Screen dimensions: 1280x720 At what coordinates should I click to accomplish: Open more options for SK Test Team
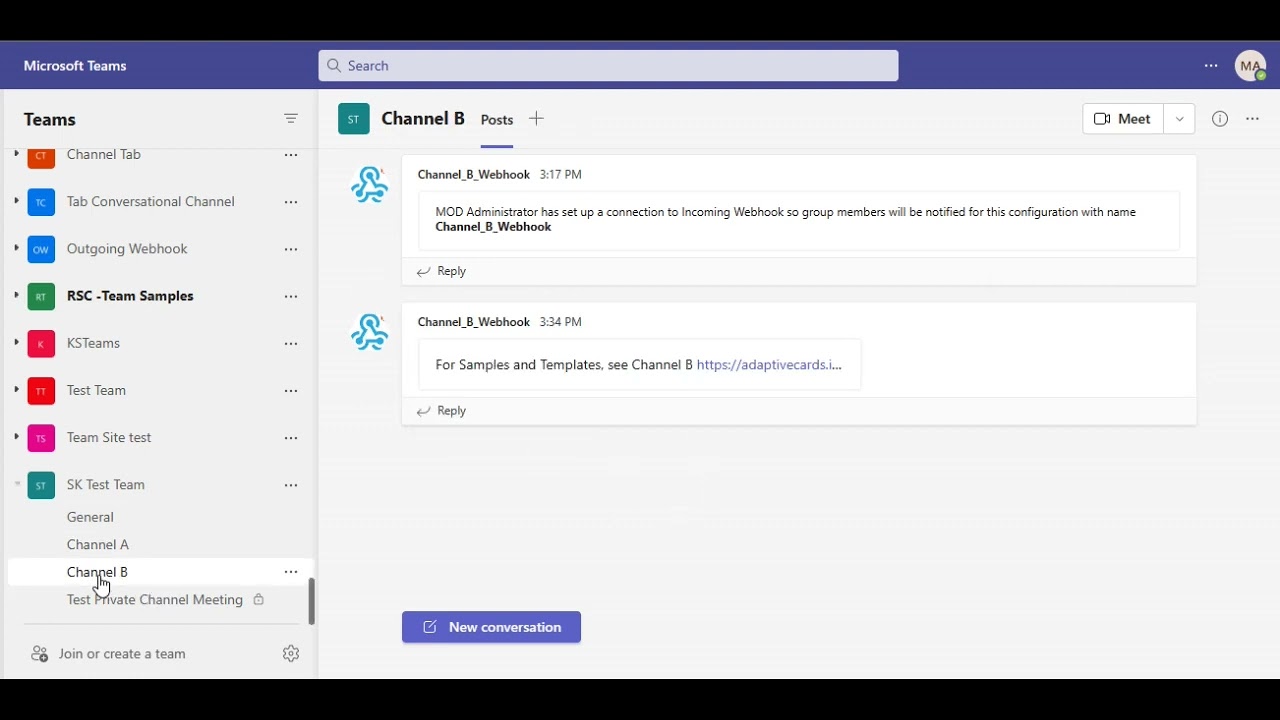pos(291,485)
